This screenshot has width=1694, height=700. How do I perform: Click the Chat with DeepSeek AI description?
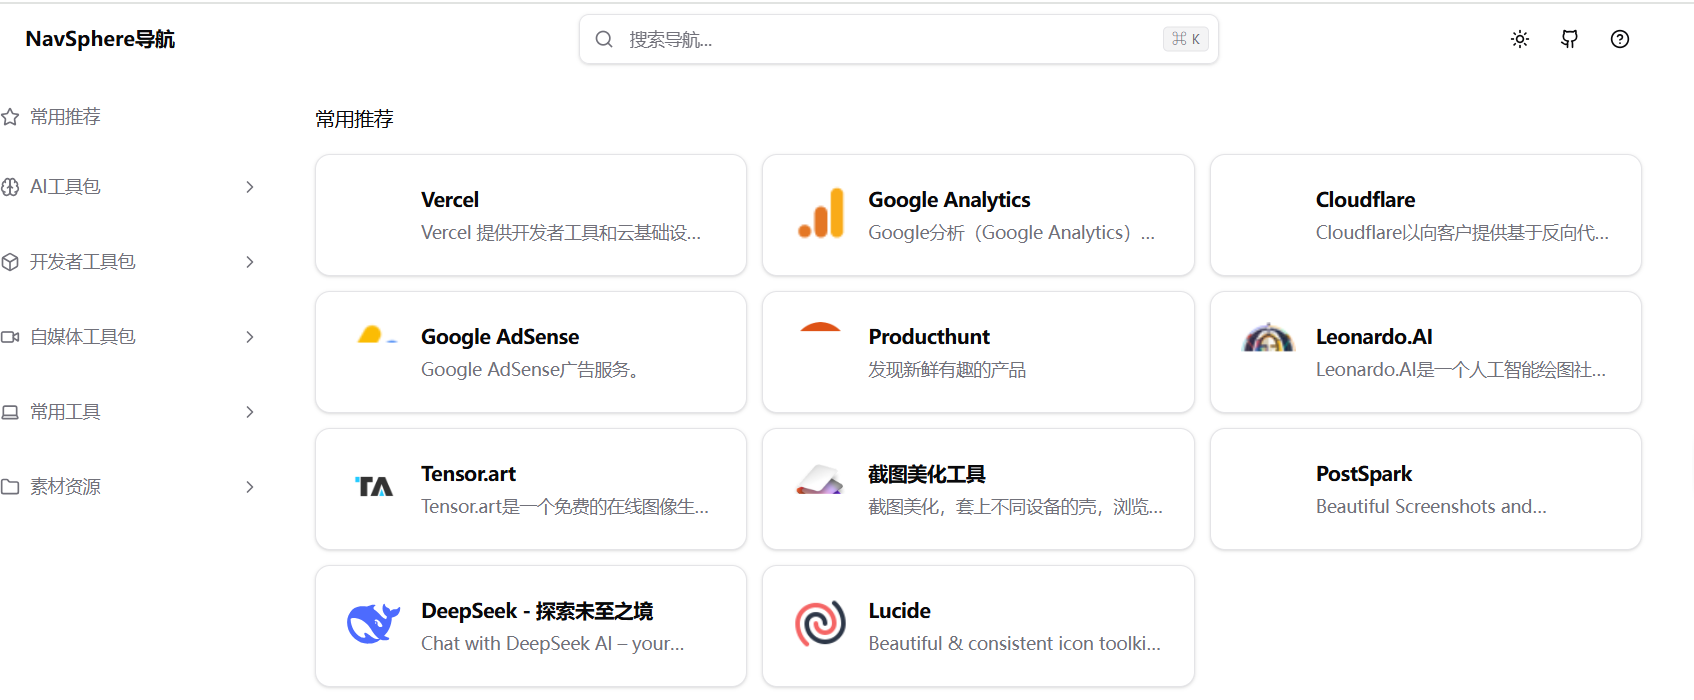(553, 644)
